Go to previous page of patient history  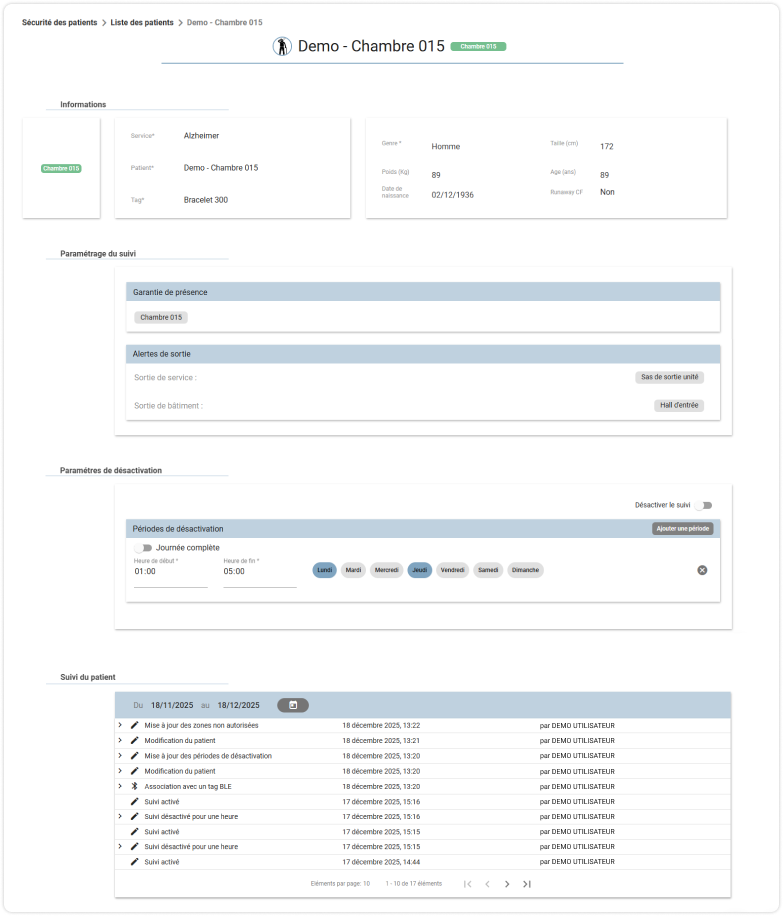[487, 884]
